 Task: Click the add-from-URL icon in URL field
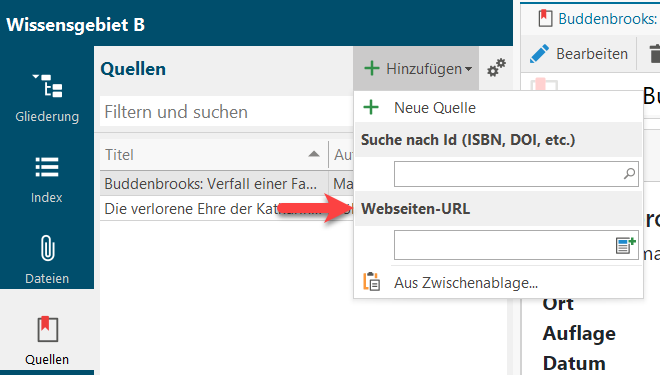tap(625, 245)
